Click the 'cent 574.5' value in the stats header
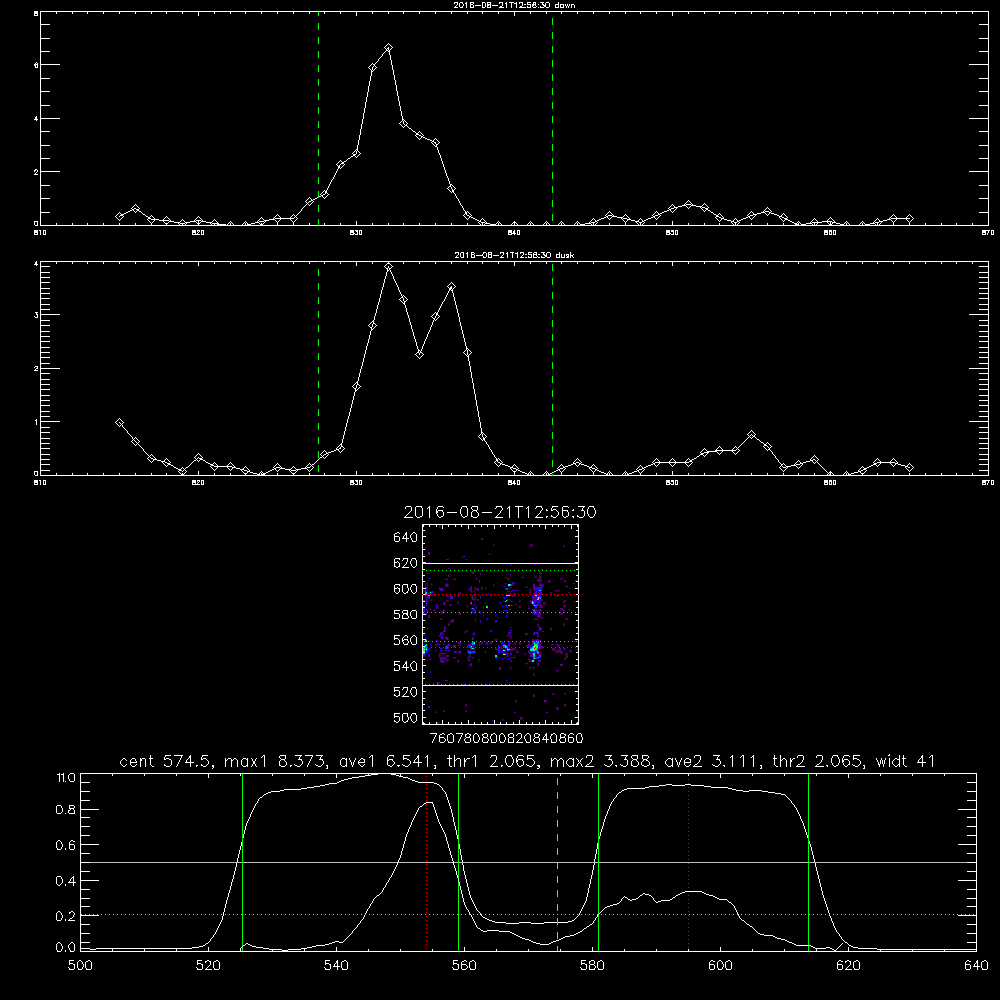The image size is (1000, 1000). tap(166, 761)
